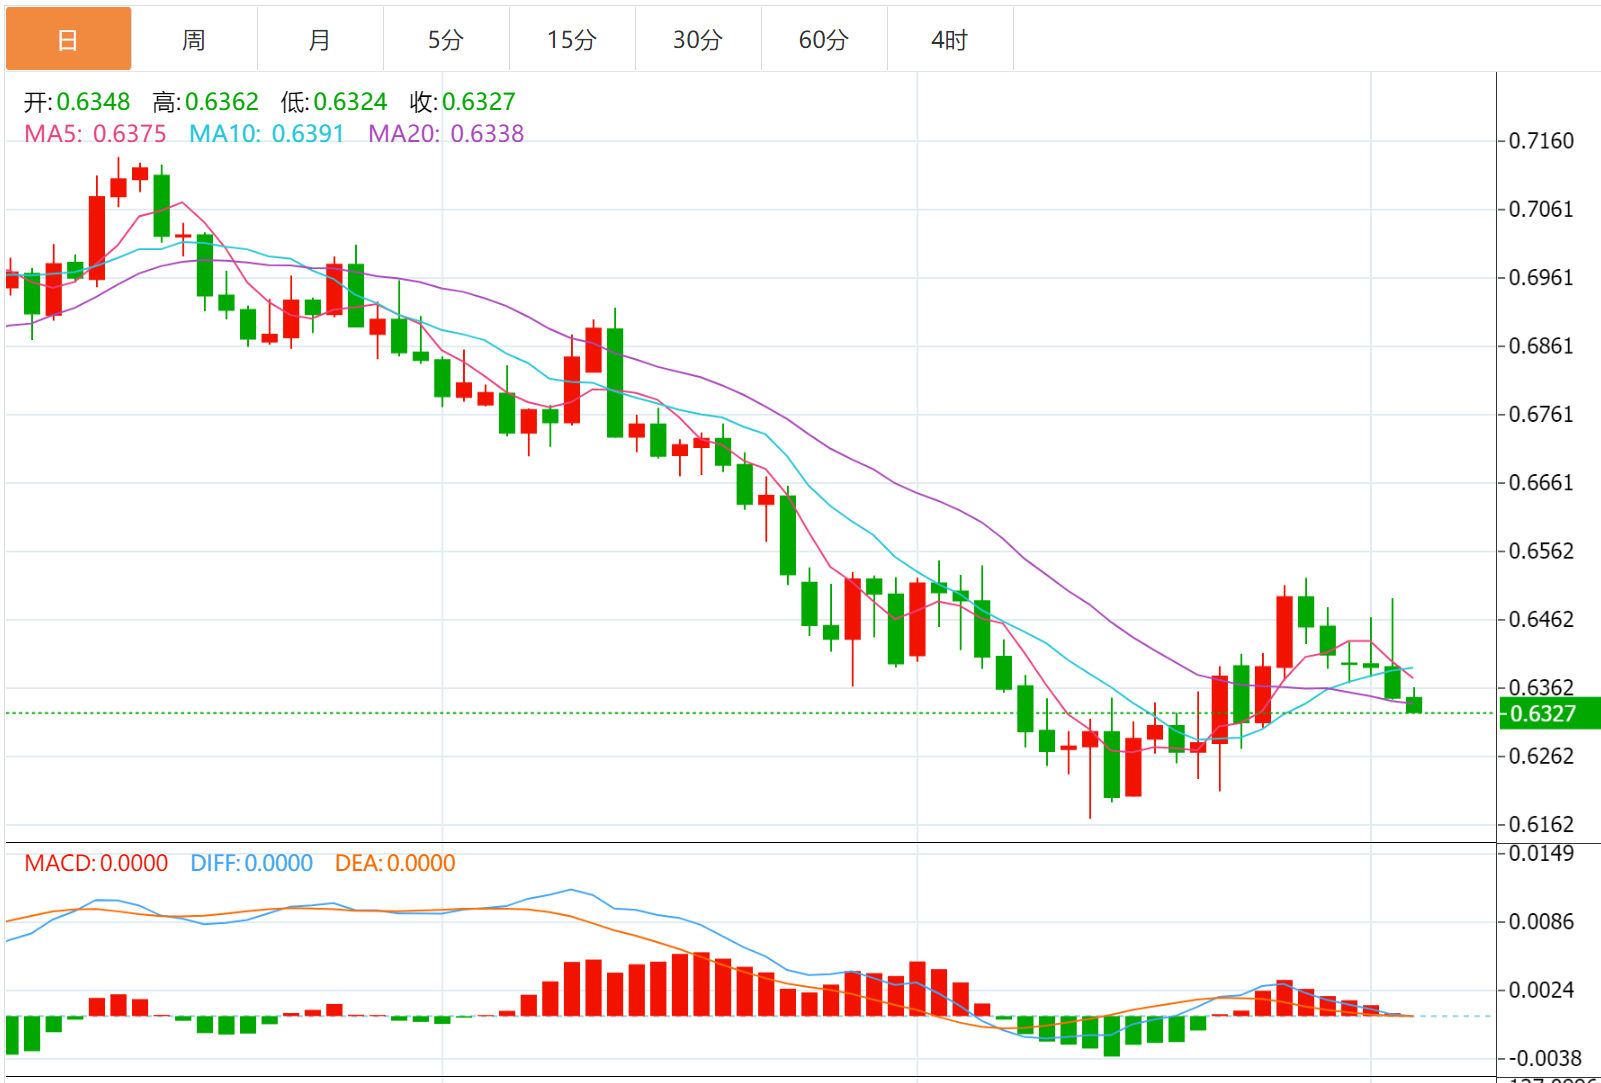Open the 15分 timeframe tab
This screenshot has height=1083, width=1601.
tap(572, 40)
